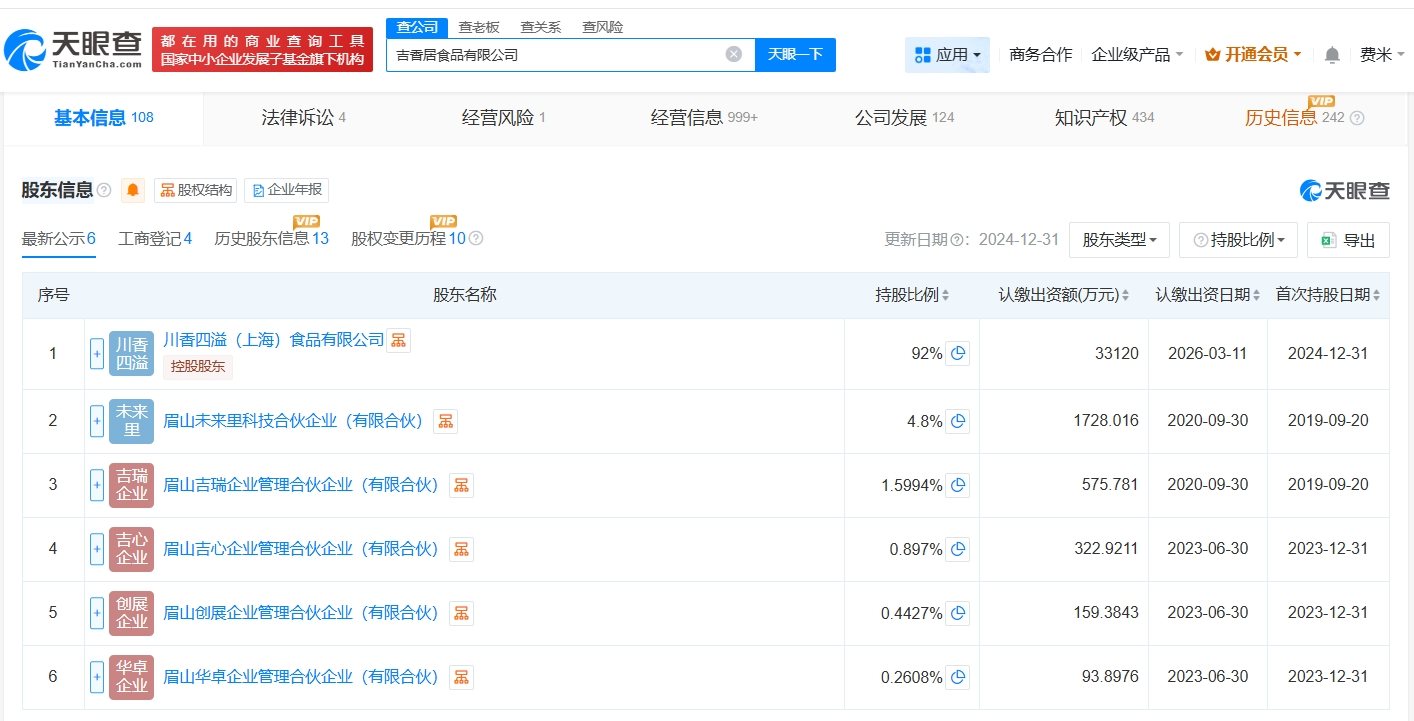Clear the company search box text
Screen dimensions: 1414x721
click(x=733, y=55)
